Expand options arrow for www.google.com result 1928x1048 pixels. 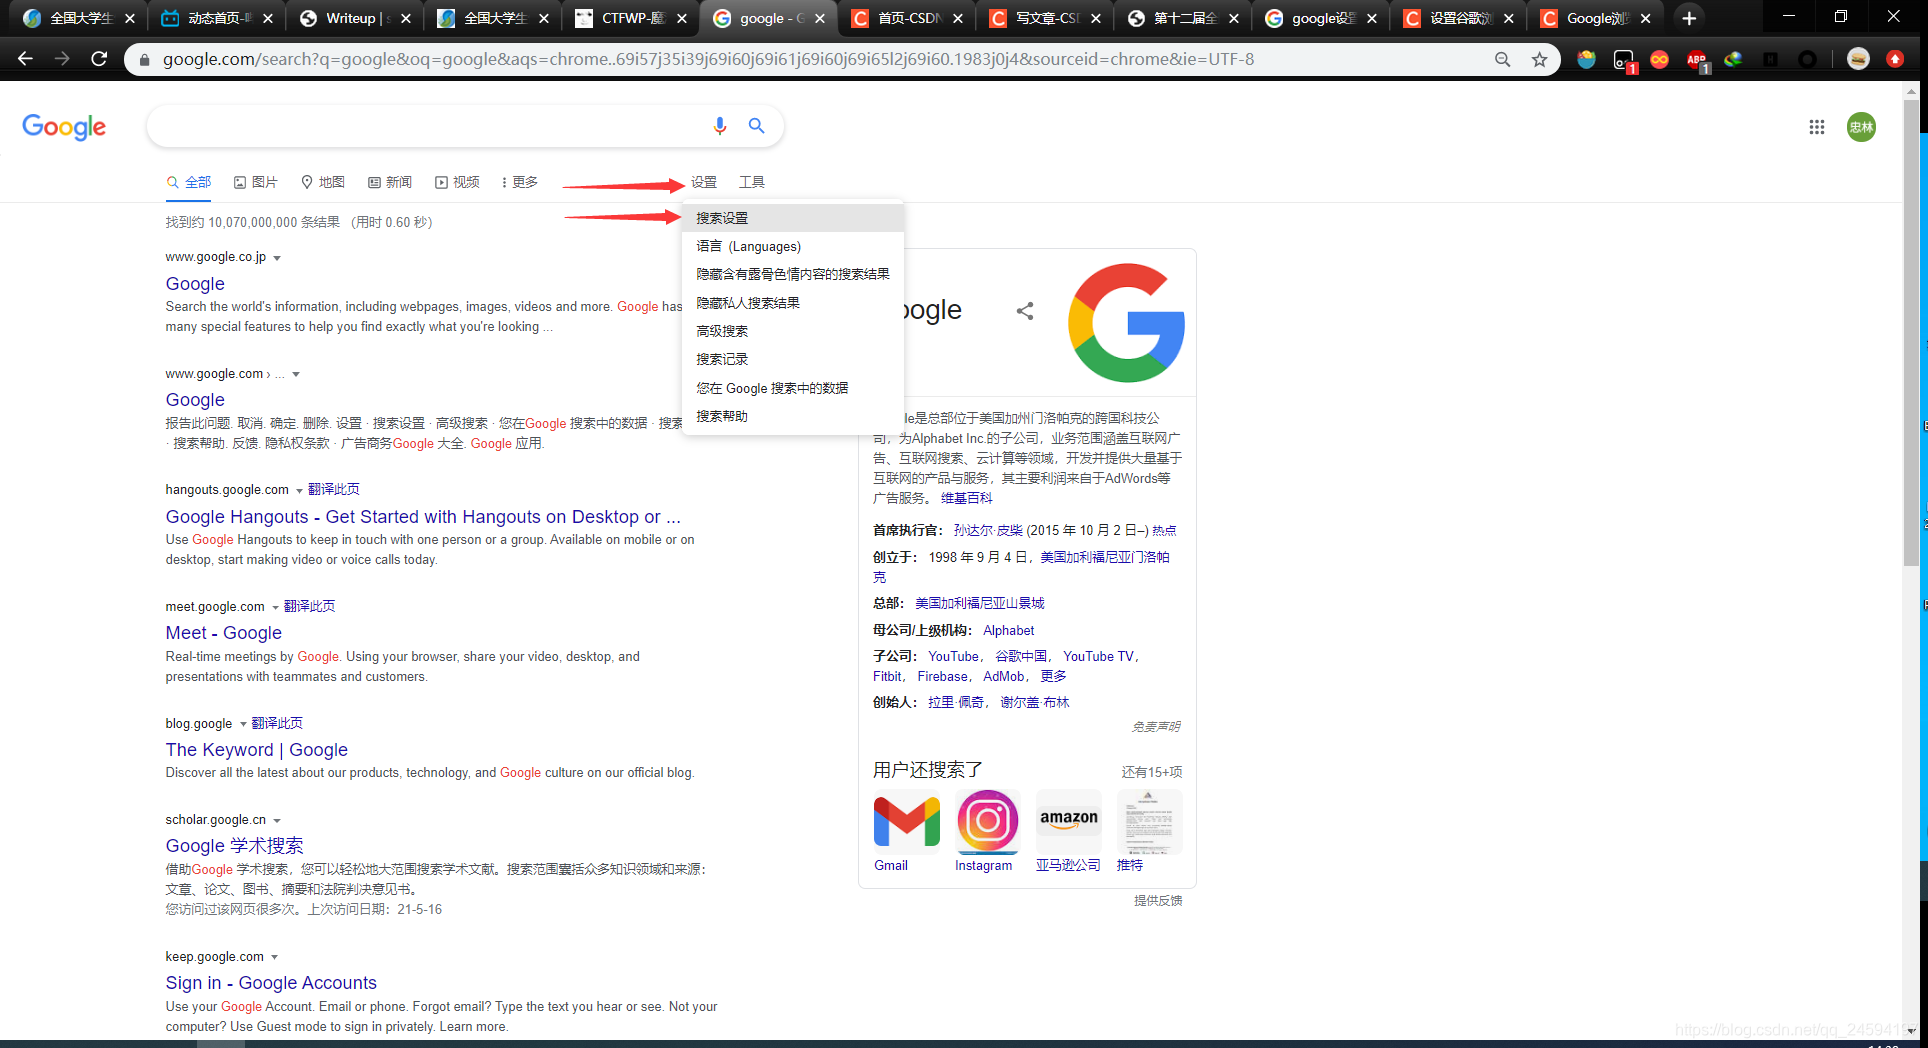click(x=296, y=375)
